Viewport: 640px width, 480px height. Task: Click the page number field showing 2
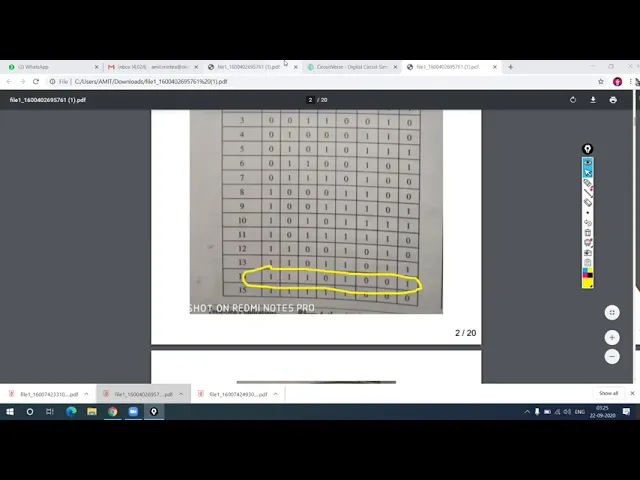310,100
